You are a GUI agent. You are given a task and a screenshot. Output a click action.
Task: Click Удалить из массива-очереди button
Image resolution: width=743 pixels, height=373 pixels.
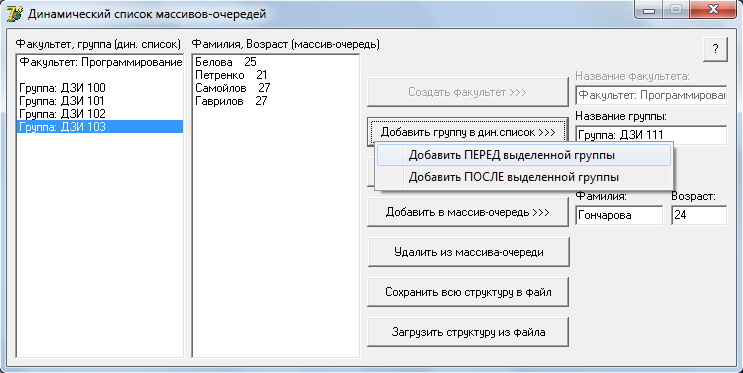coord(468,252)
